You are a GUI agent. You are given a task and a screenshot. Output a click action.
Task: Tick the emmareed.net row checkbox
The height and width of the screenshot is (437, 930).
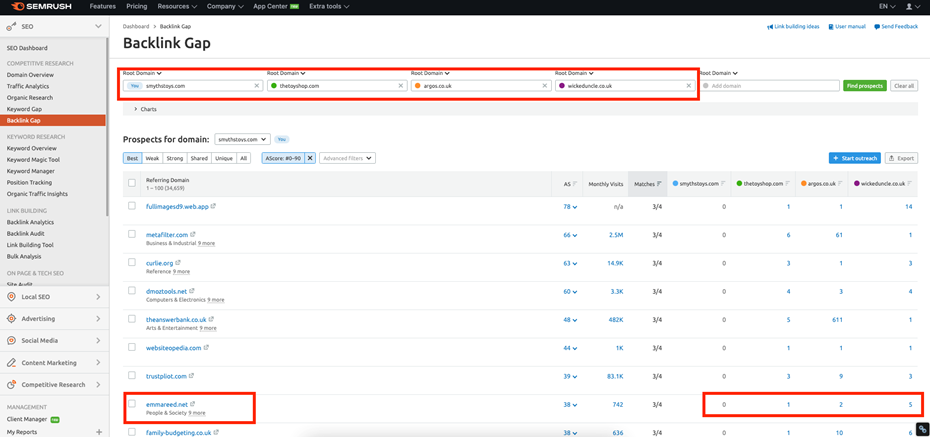(132, 404)
